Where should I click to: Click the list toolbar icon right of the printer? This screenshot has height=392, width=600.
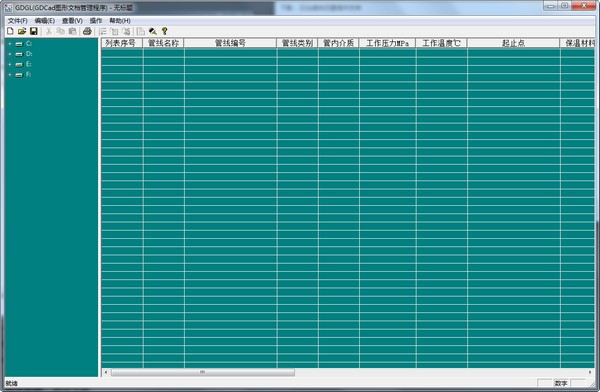pos(103,31)
